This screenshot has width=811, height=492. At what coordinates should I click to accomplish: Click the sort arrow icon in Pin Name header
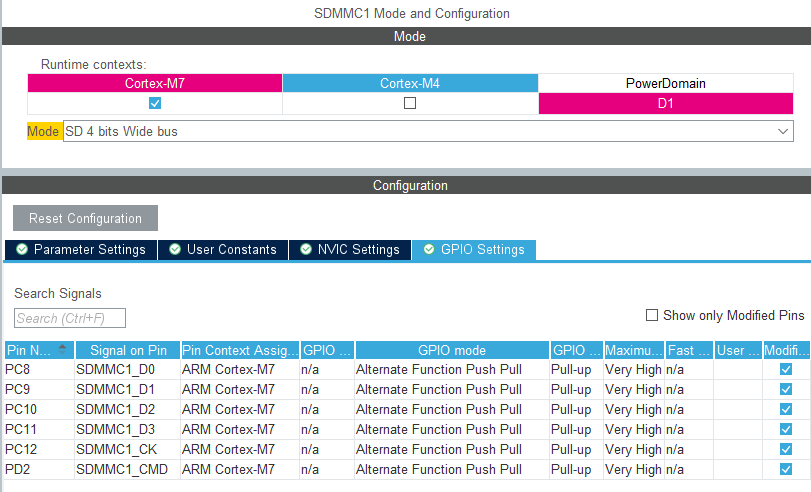[x=64, y=349]
